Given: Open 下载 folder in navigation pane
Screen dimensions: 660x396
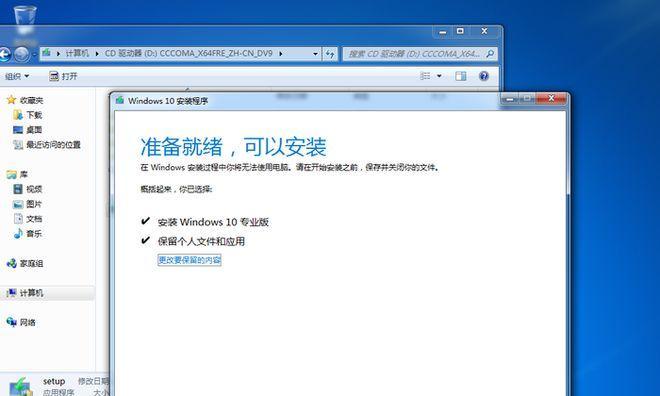Looking at the screenshot, I should click(x=34, y=115).
